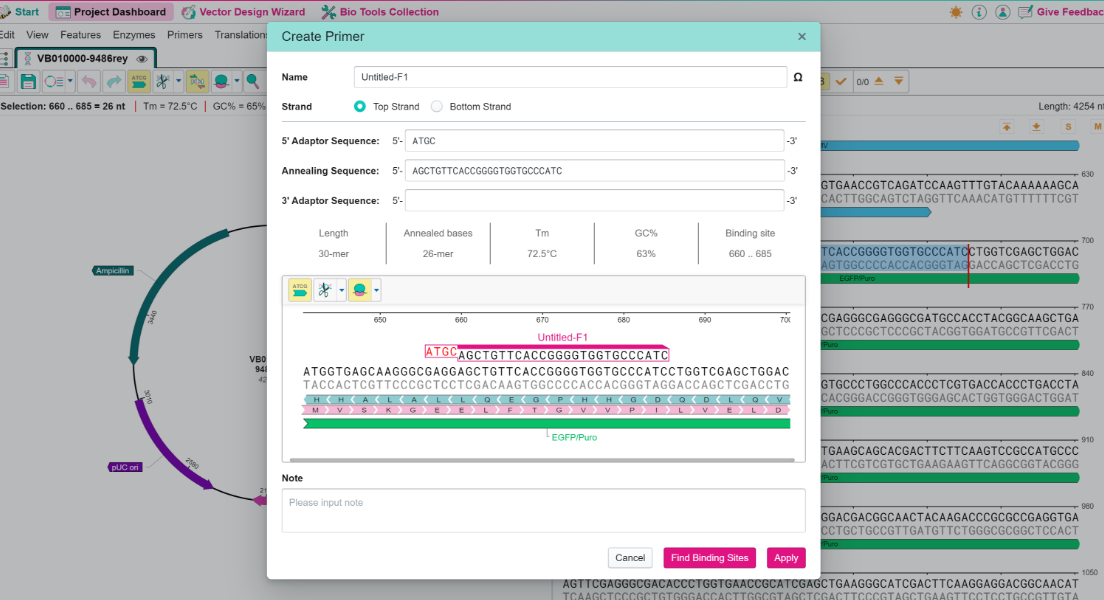Toggle the ATCG sequence display icon in the main toolbar
The width and height of the screenshot is (1104, 600).
pos(139,82)
